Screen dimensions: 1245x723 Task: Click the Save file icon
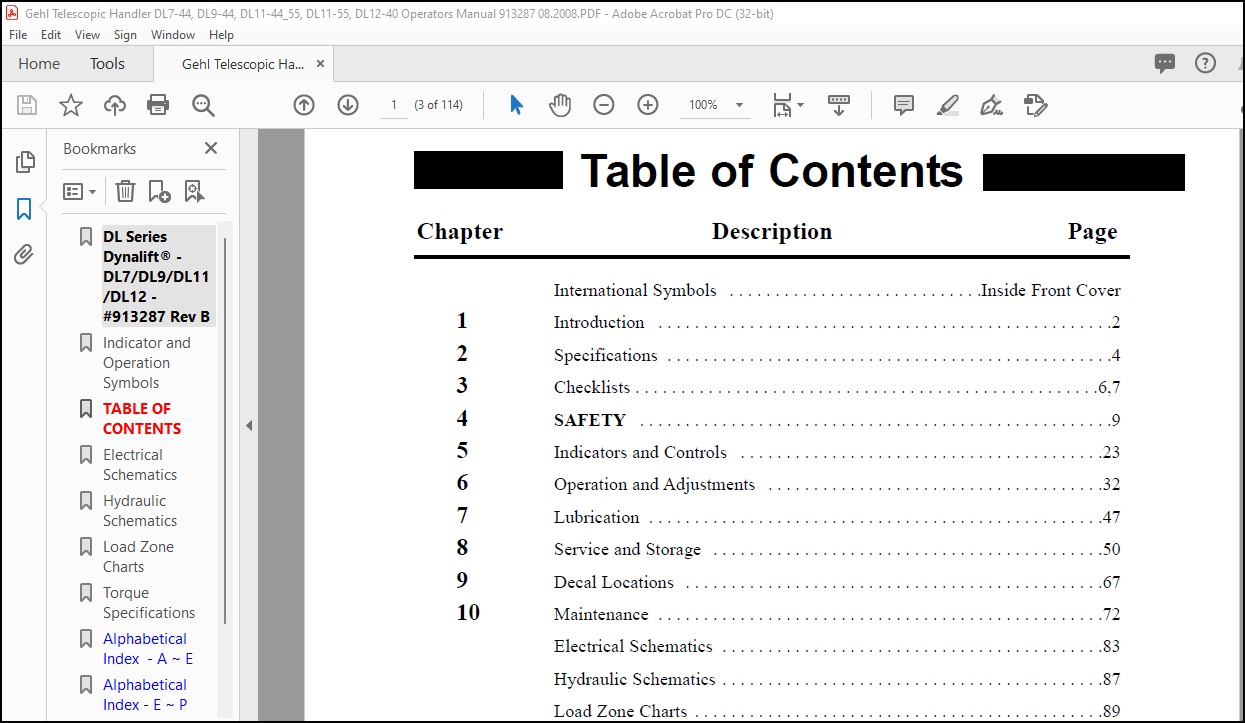27,105
